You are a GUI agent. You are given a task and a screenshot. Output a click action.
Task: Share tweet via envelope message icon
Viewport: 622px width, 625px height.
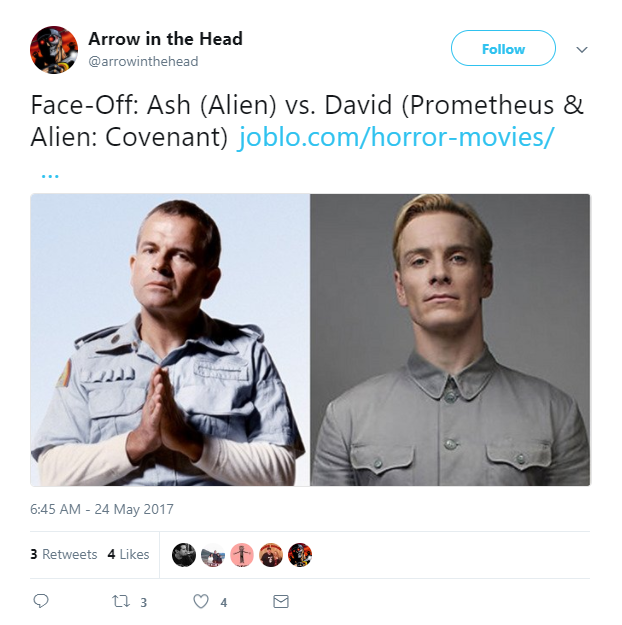[x=281, y=601]
